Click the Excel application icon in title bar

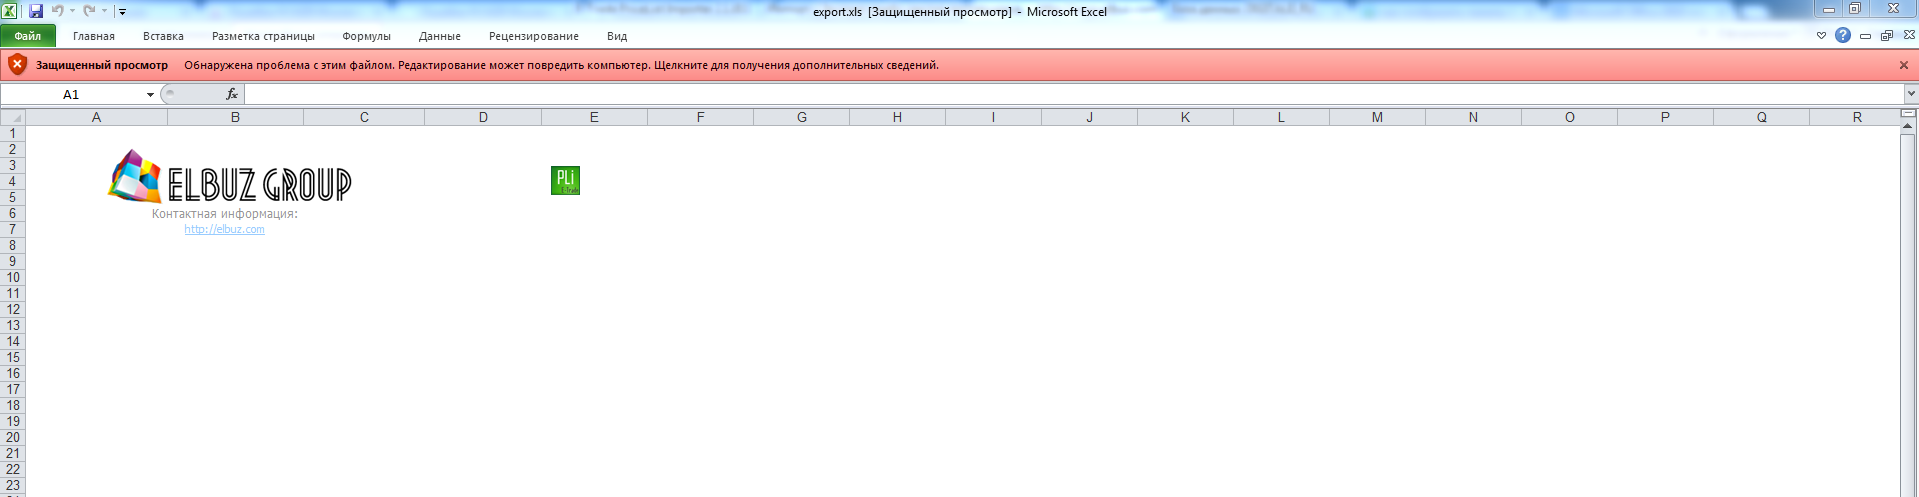tap(10, 11)
